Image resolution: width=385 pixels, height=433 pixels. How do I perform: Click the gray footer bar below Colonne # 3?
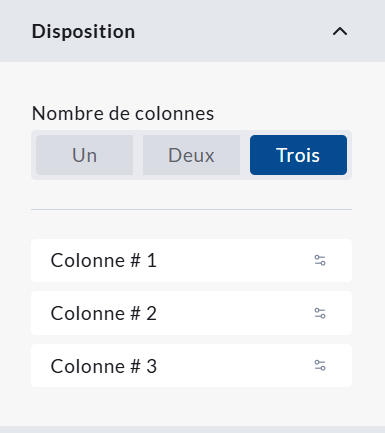[192, 429]
